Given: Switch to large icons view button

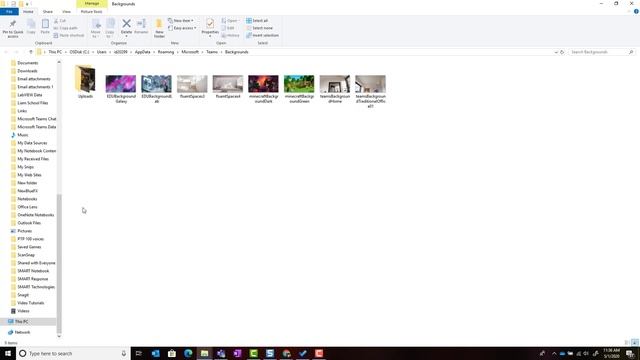Looking at the screenshot, I should coord(635,342).
